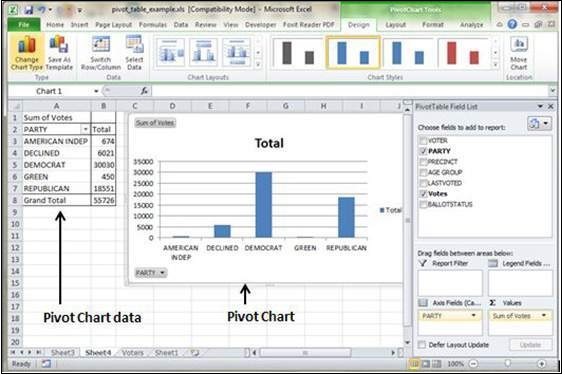The height and width of the screenshot is (375, 565).
Task: Click the Excel Help question mark icon
Action: 512,24
